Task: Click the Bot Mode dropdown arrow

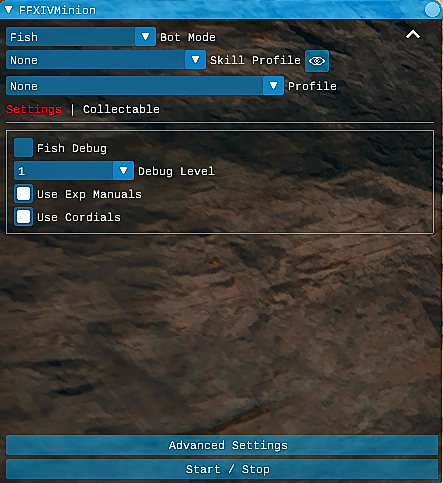Action: pyautogui.click(x=145, y=37)
